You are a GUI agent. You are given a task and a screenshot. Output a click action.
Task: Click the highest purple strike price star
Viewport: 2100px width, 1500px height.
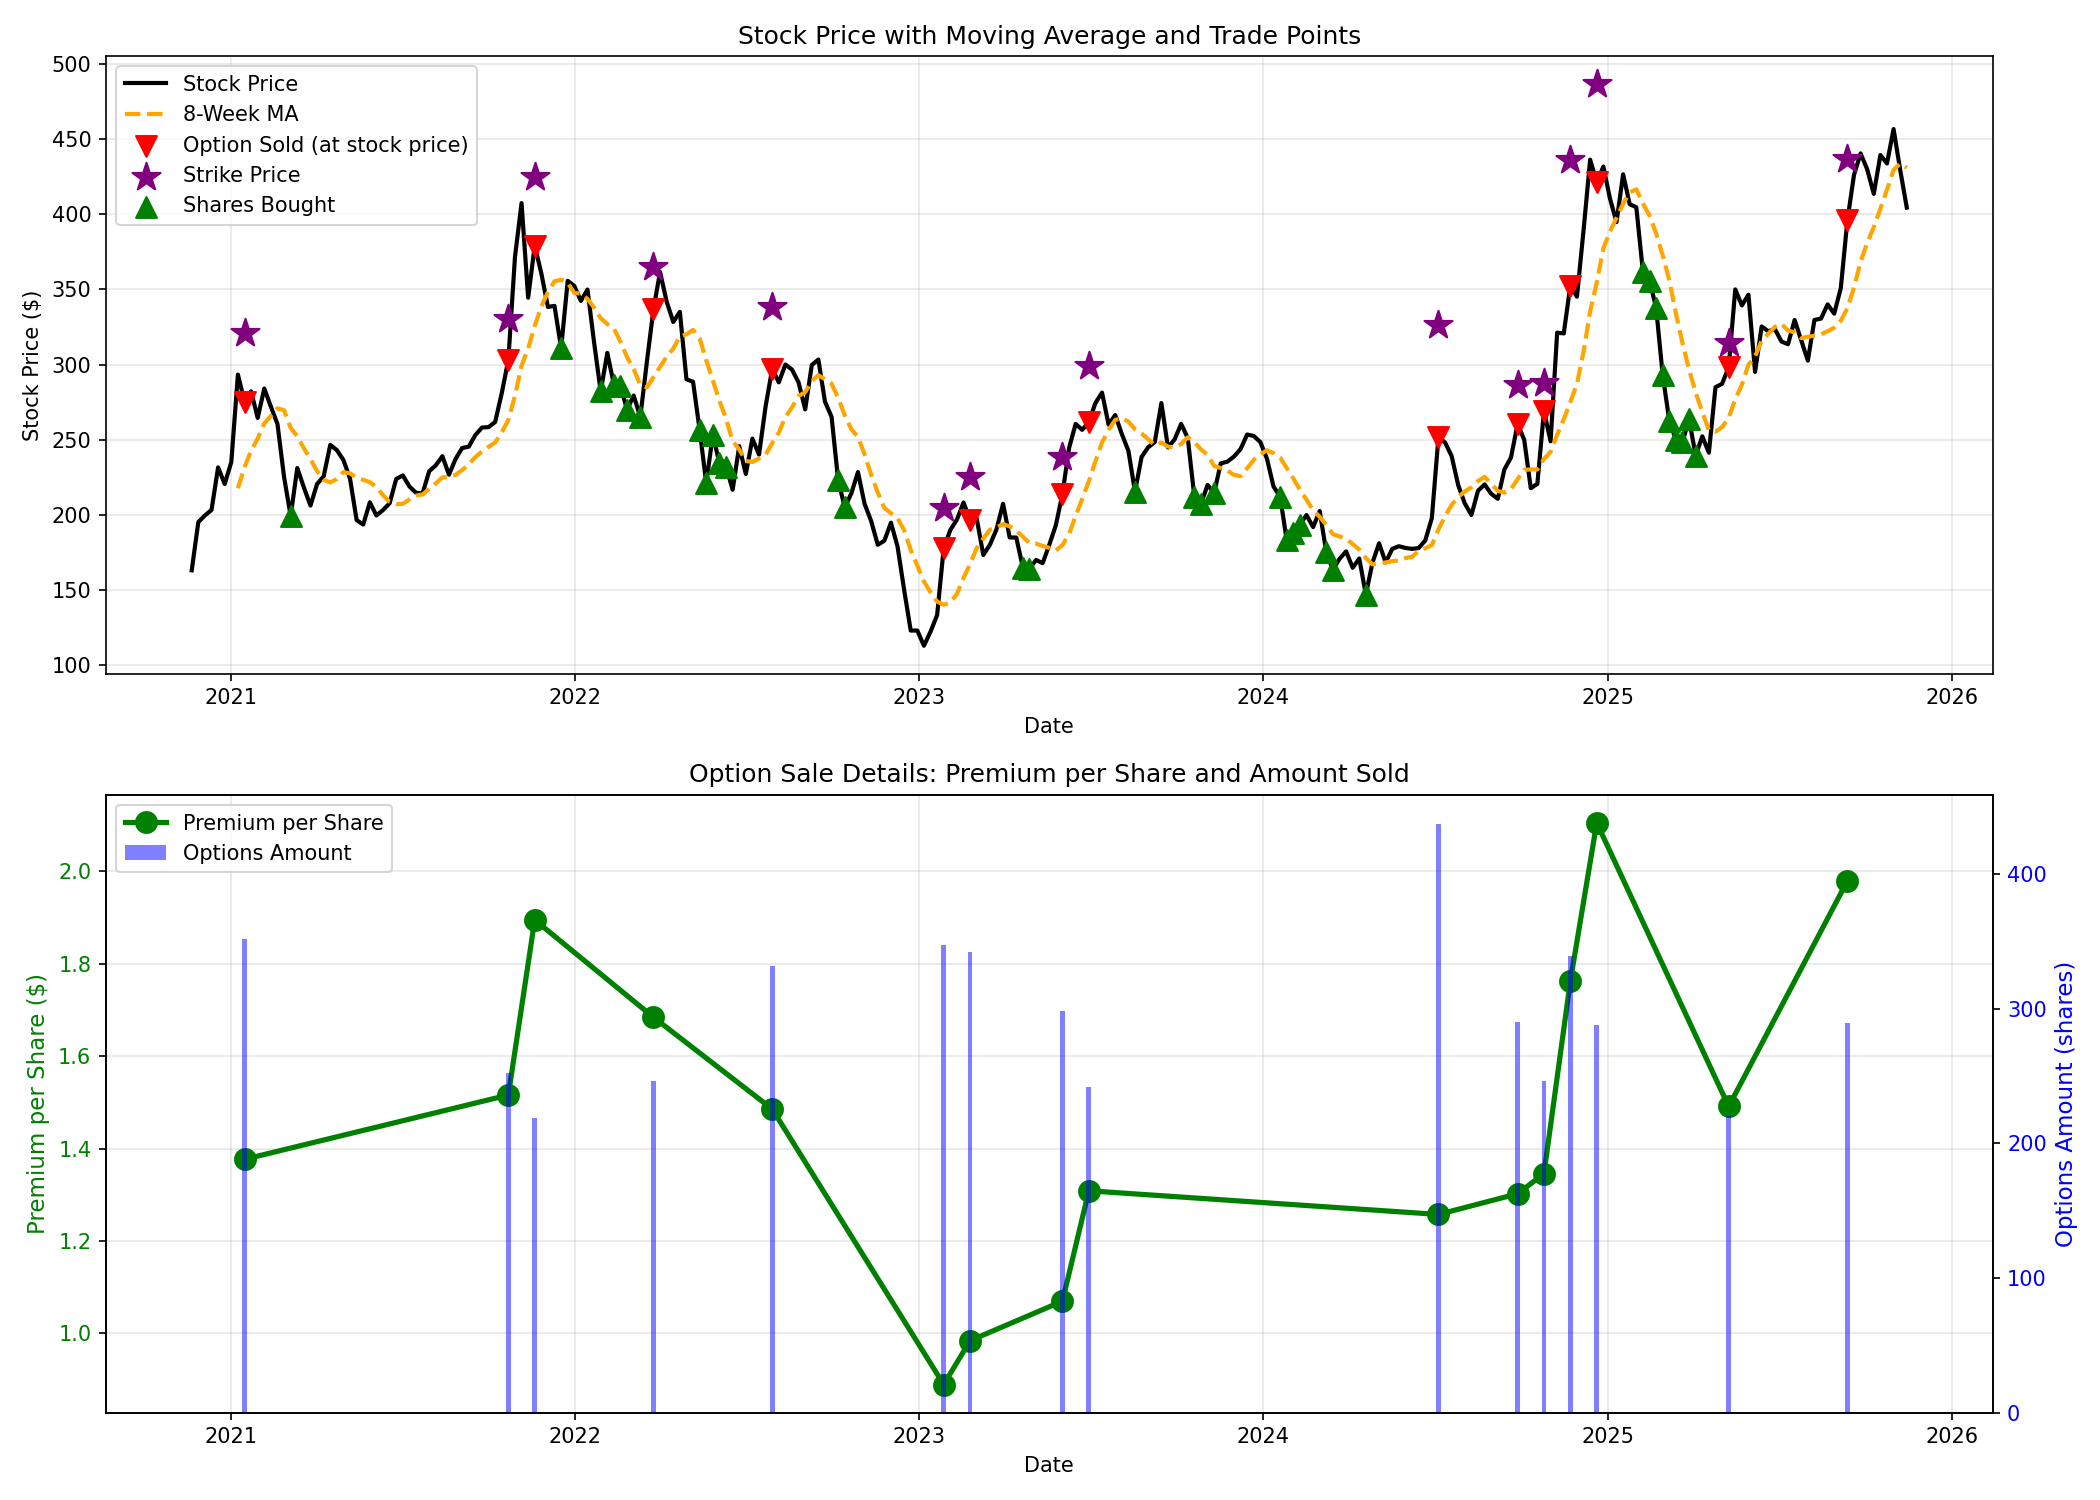(1597, 84)
